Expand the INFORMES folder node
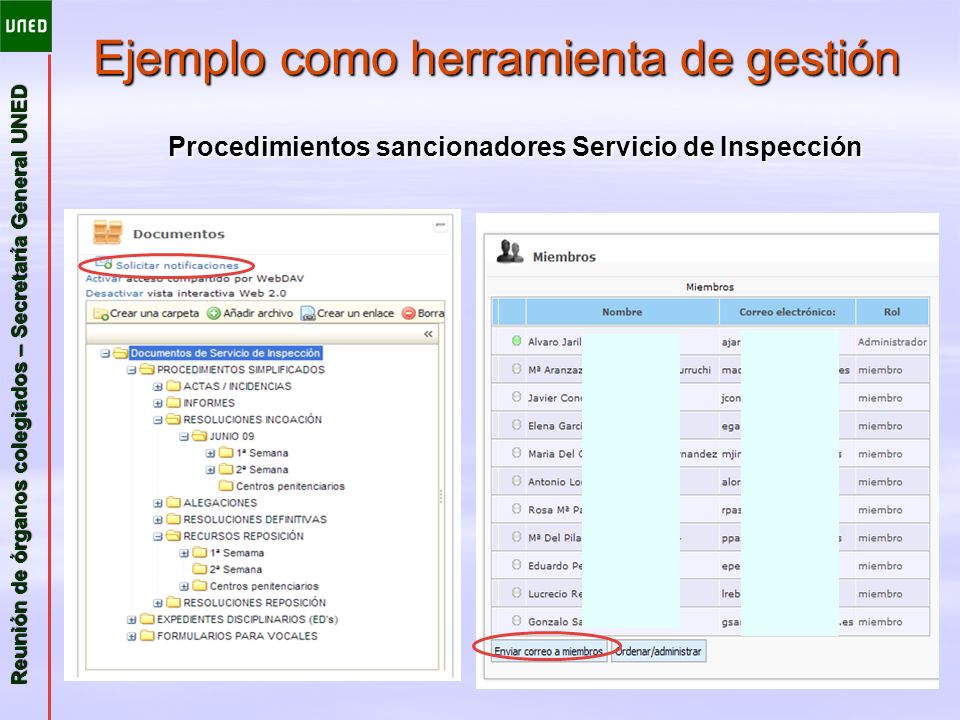Image resolution: width=960 pixels, height=720 pixels. pos(157,403)
